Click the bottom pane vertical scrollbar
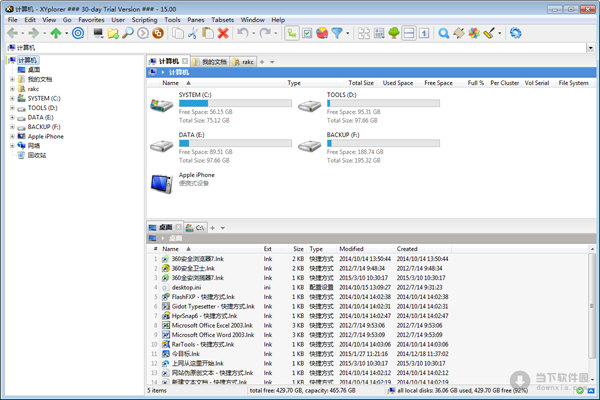The image size is (600, 400). (592, 314)
